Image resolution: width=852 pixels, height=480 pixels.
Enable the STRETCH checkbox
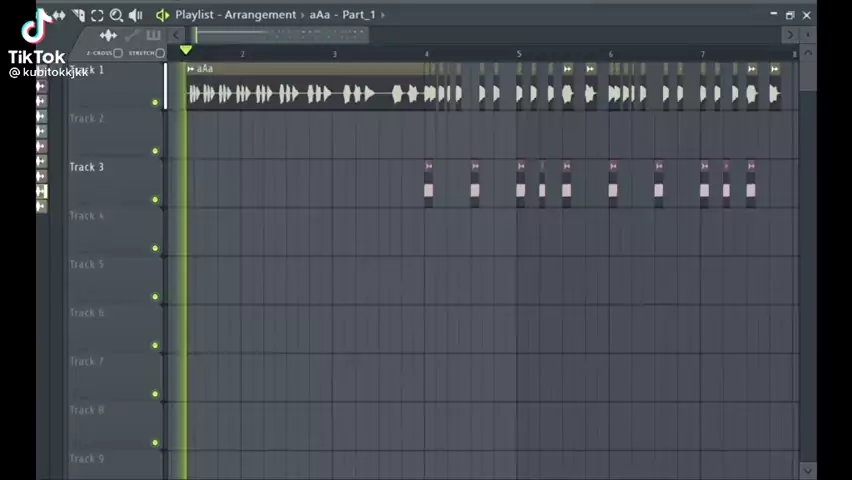click(160, 53)
